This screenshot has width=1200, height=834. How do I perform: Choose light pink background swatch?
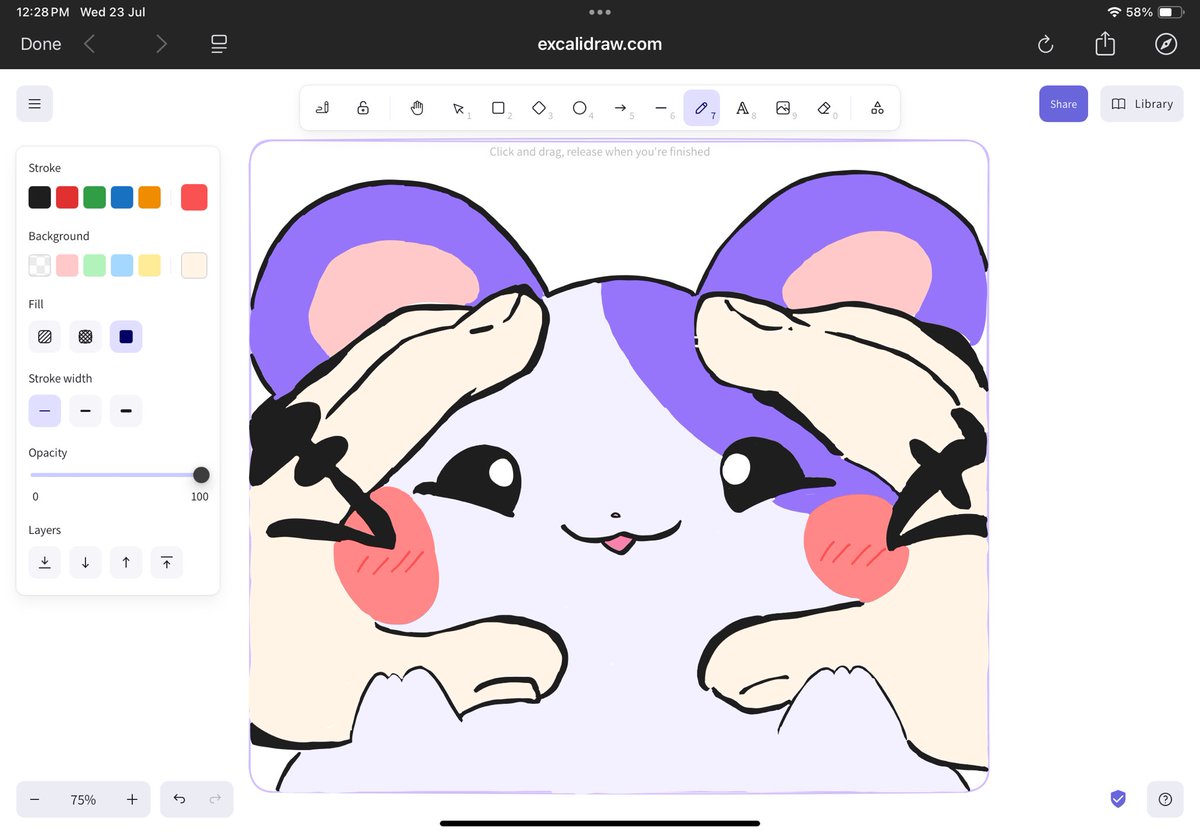pyautogui.click(x=67, y=265)
